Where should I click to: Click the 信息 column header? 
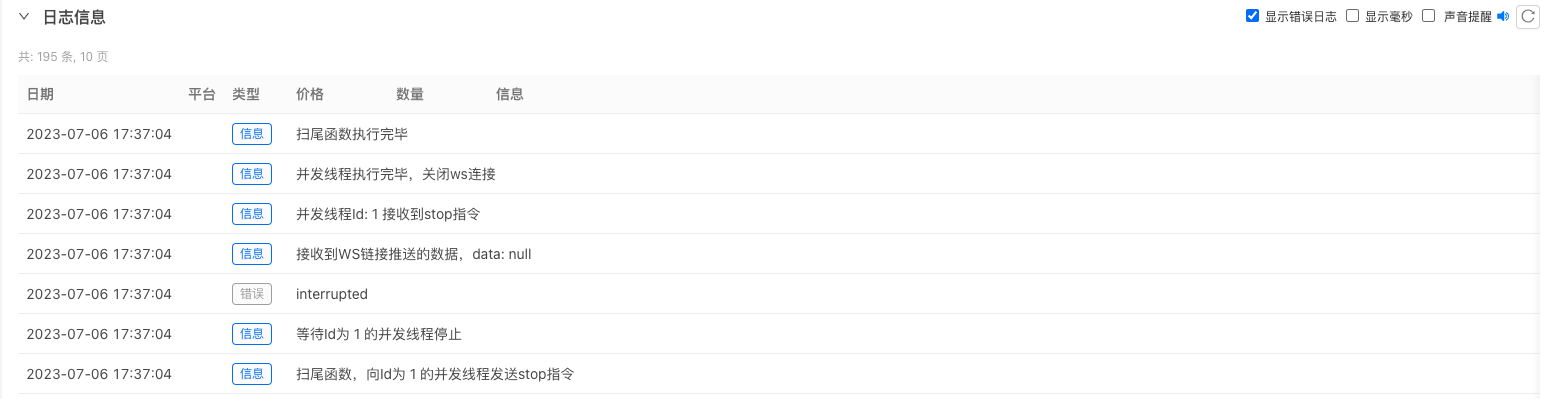tap(510, 94)
